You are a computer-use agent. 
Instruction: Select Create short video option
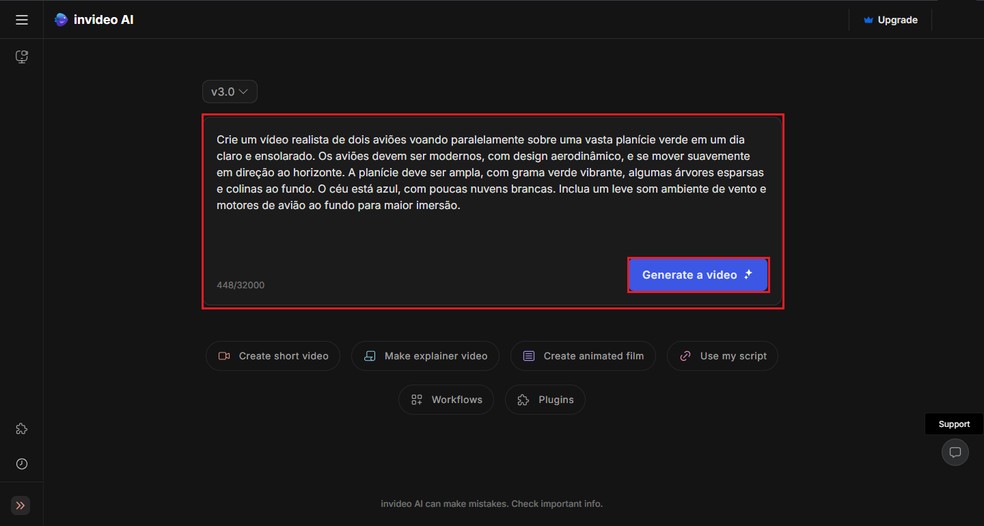[x=273, y=356]
